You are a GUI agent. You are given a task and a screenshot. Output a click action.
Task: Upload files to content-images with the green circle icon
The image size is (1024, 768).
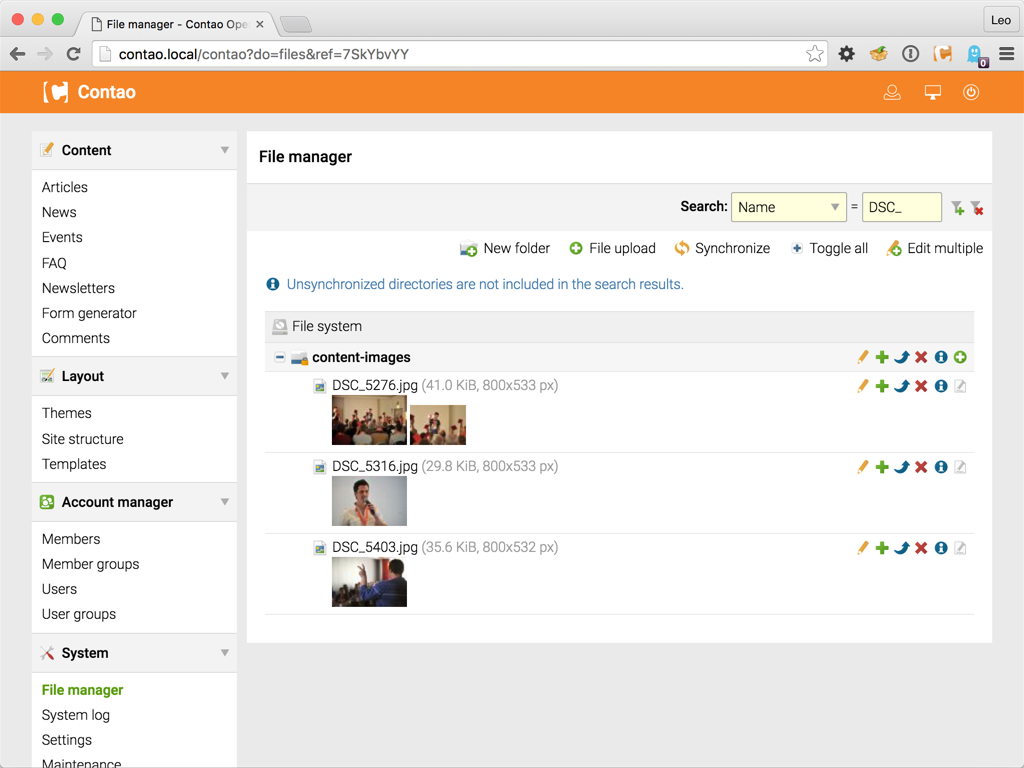(960, 357)
